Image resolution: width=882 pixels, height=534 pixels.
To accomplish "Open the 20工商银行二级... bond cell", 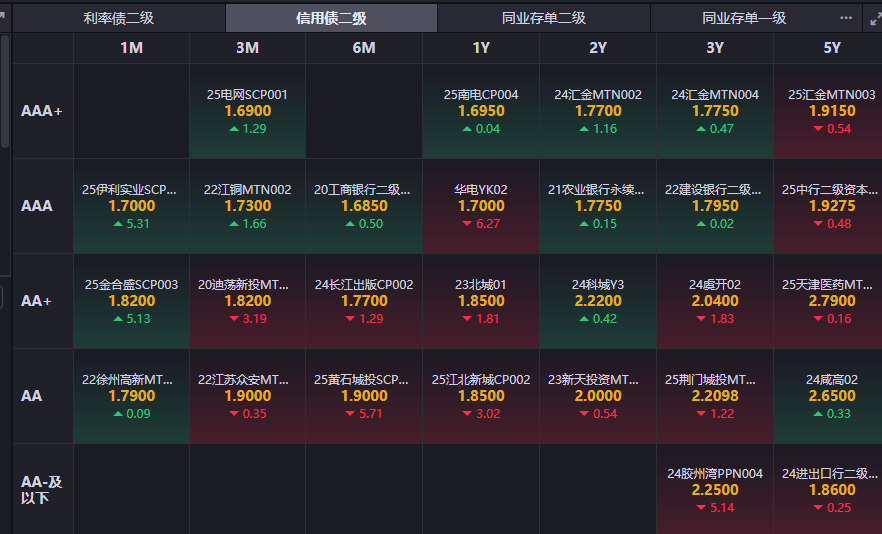I will click(x=364, y=206).
